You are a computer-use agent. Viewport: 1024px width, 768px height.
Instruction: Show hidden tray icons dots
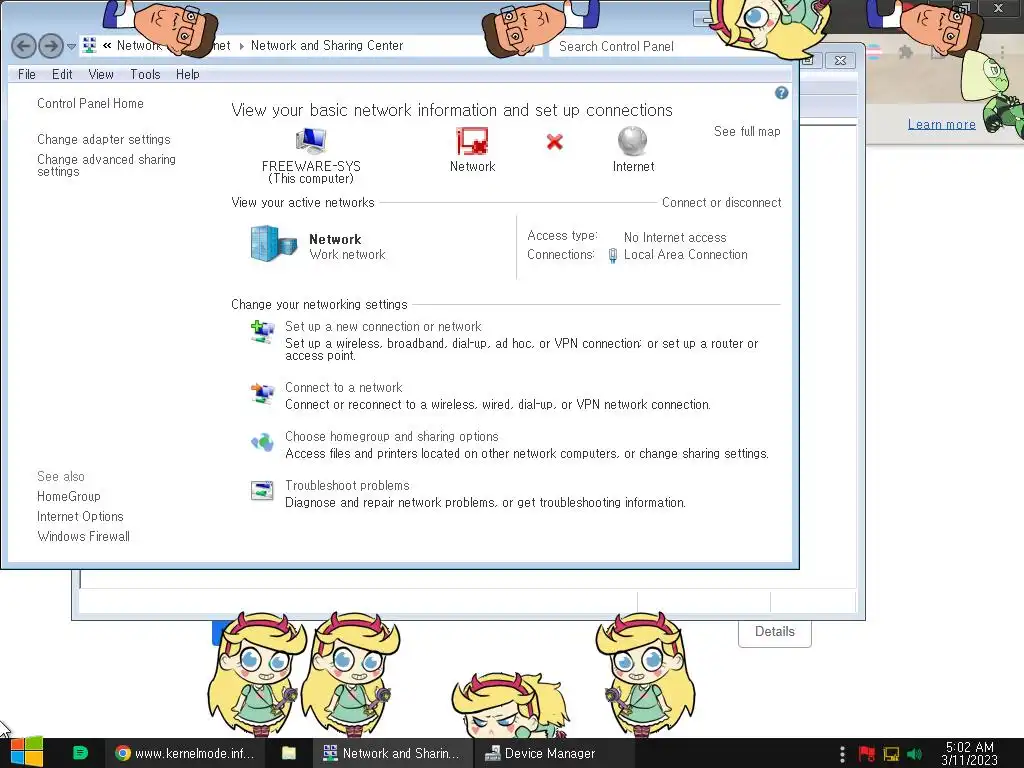pyautogui.click(x=842, y=754)
